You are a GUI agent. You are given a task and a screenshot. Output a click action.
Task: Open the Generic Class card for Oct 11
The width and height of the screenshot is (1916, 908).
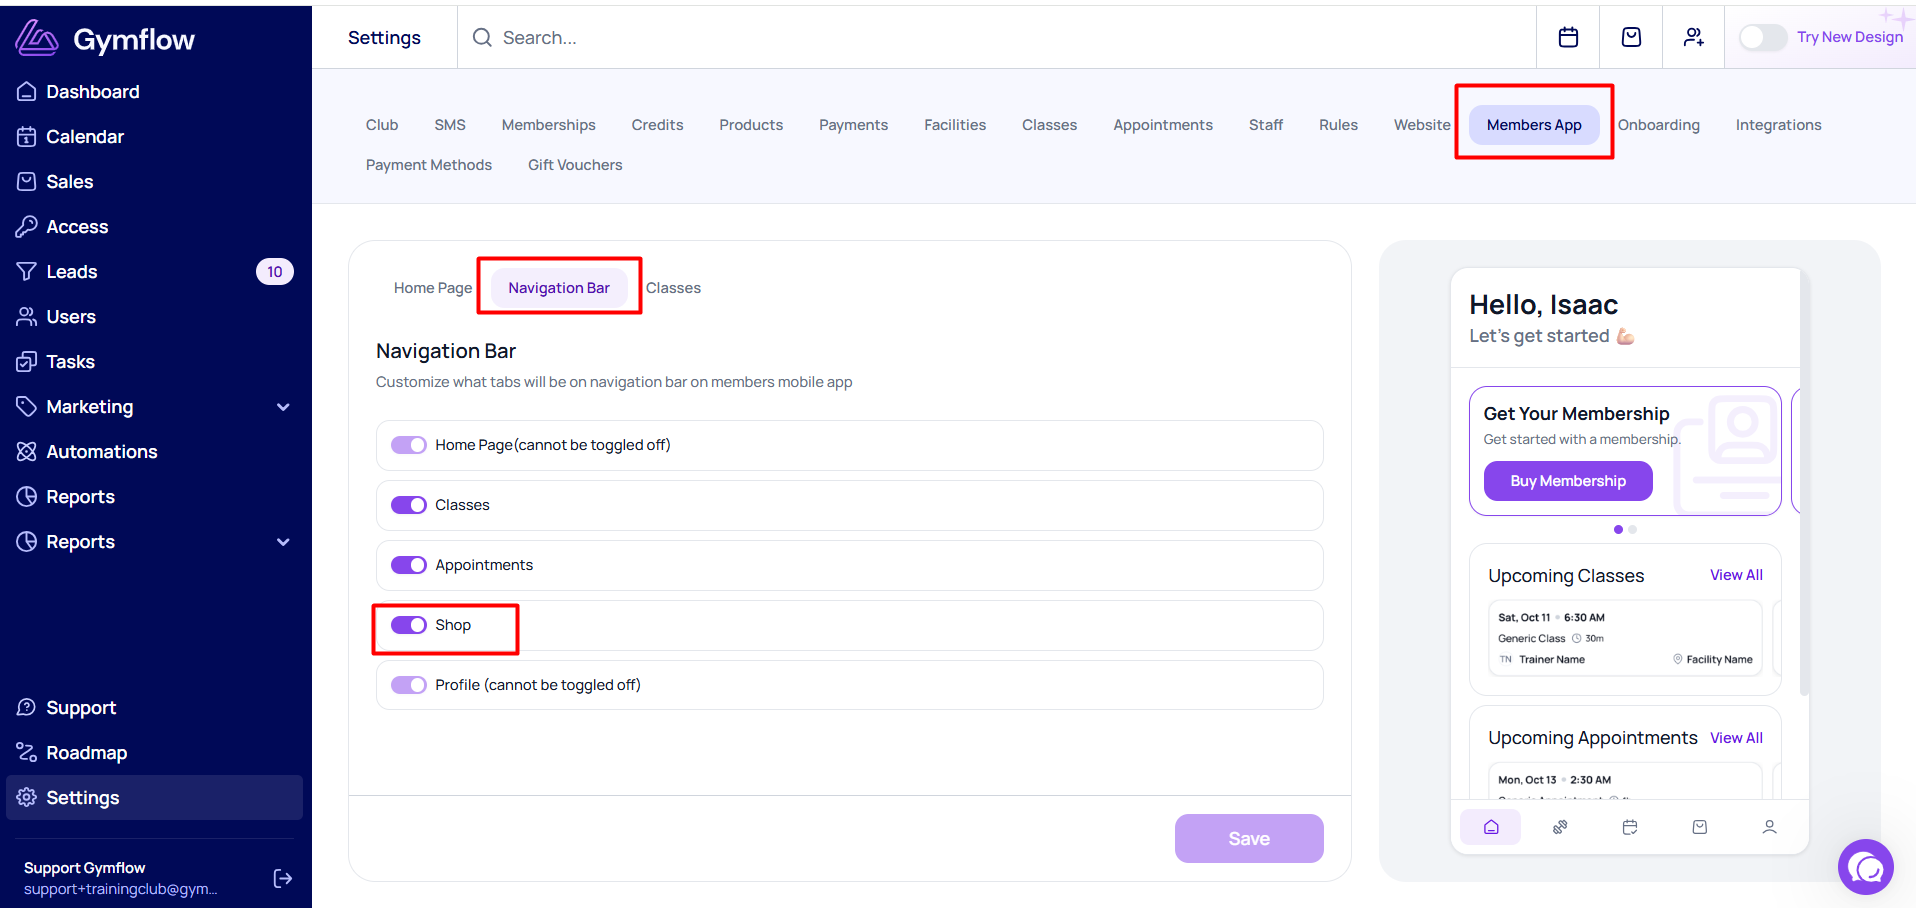coord(1625,638)
